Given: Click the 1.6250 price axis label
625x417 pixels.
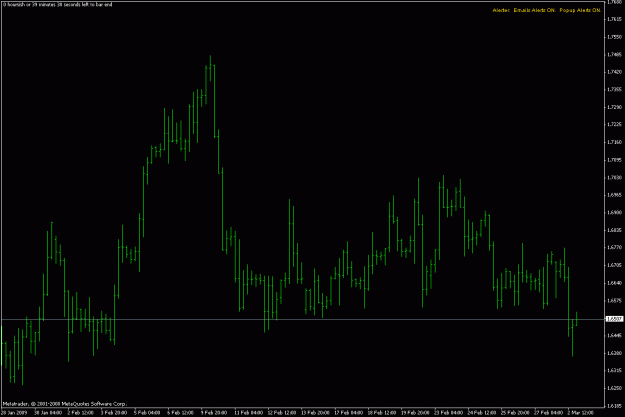Looking at the screenshot, I should pyautogui.click(x=615, y=388).
